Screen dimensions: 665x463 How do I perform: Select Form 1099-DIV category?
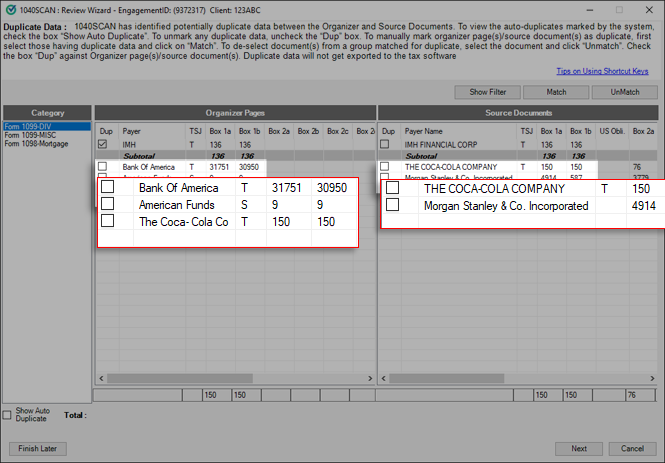point(30,127)
